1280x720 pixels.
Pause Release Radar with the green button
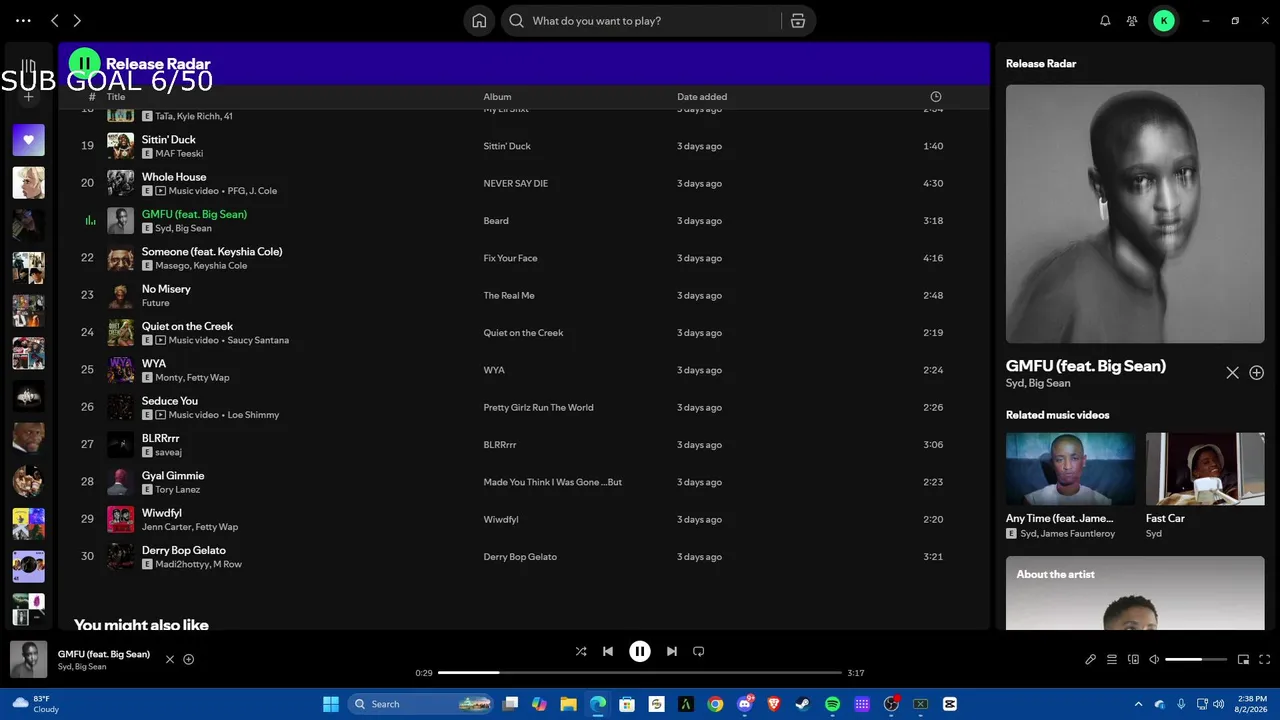(x=85, y=64)
